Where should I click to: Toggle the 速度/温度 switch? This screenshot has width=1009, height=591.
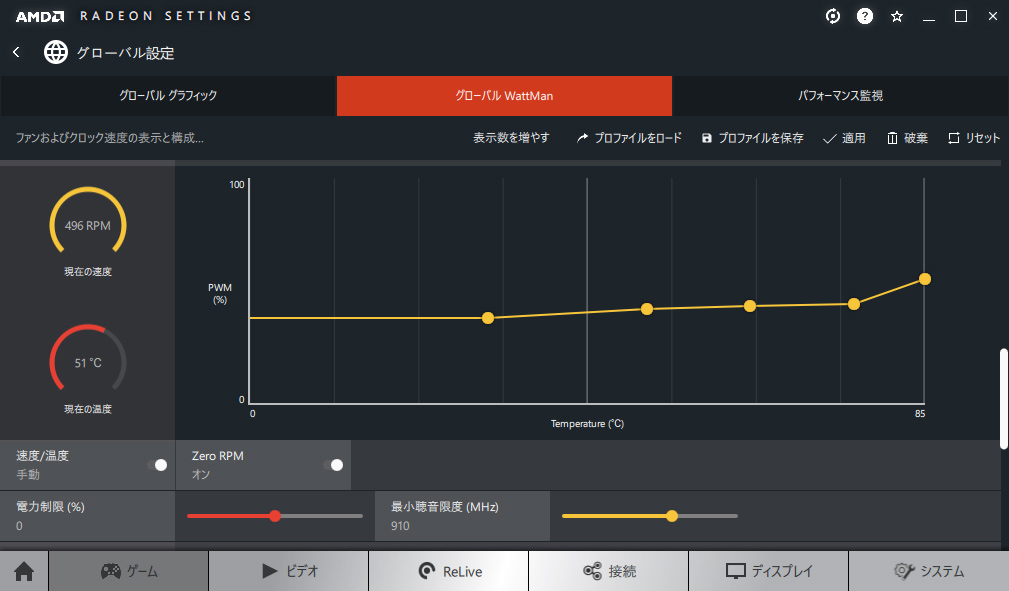157,465
